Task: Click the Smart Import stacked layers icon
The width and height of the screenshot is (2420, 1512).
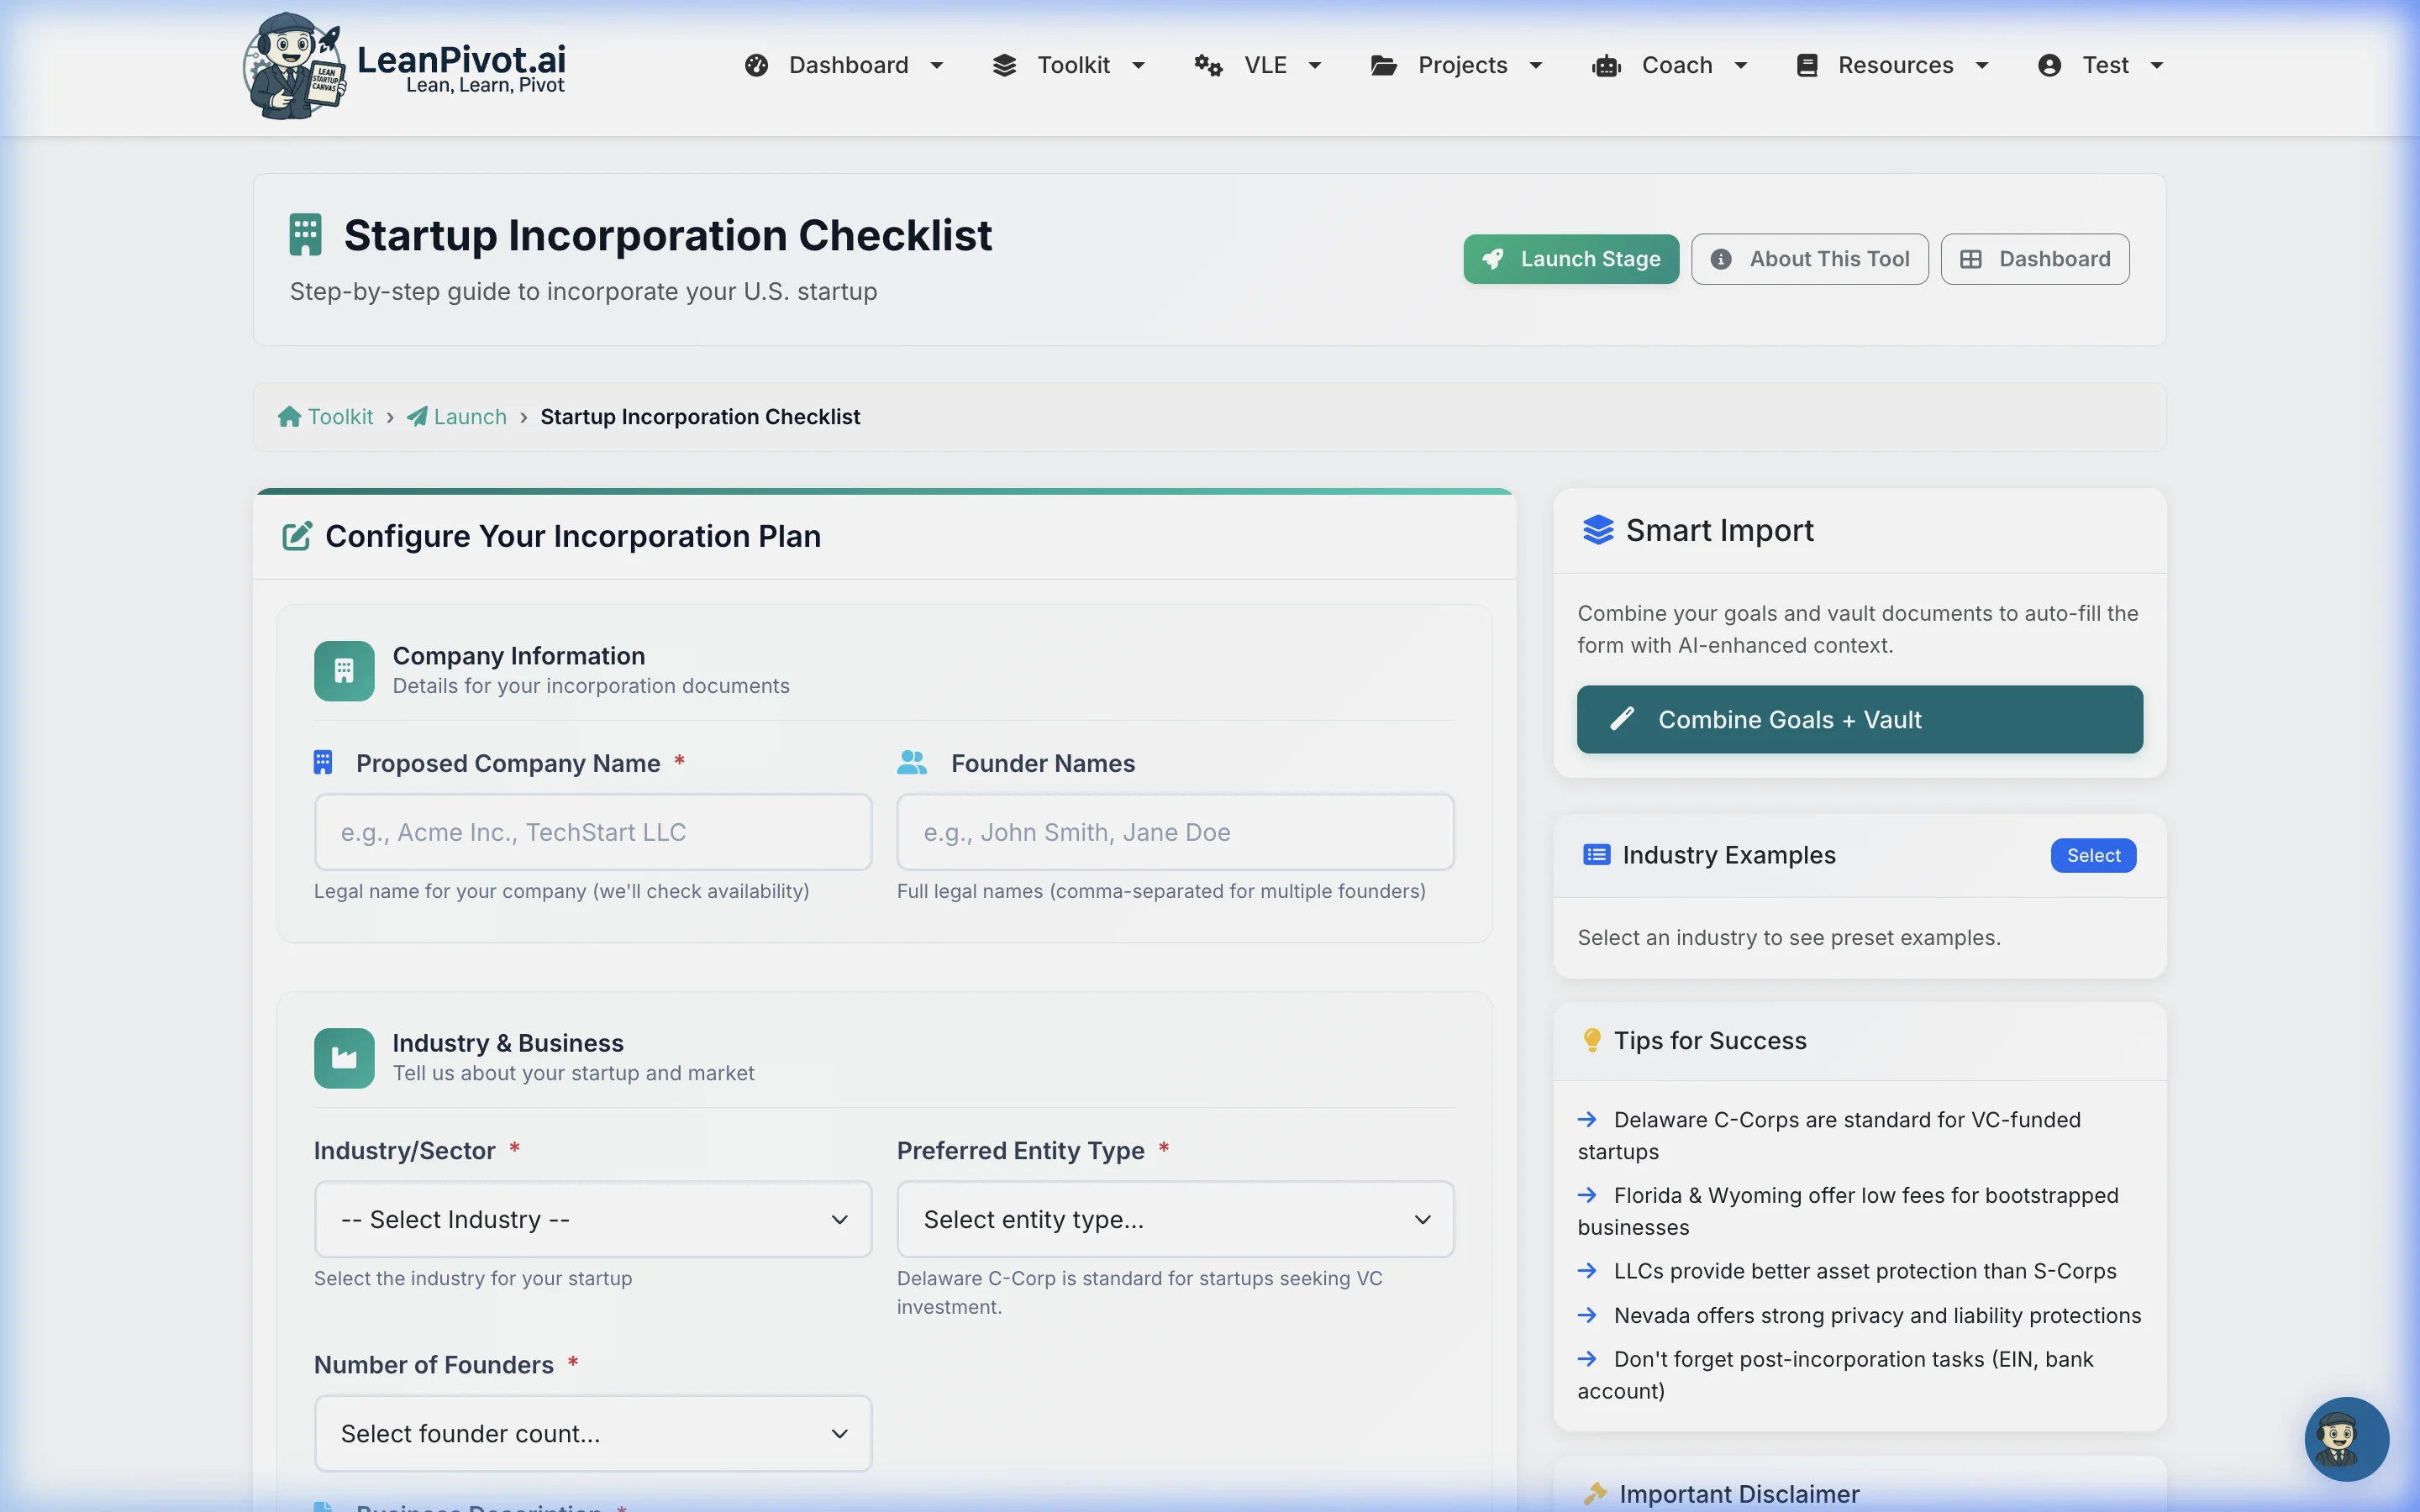Action: point(1598,530)
